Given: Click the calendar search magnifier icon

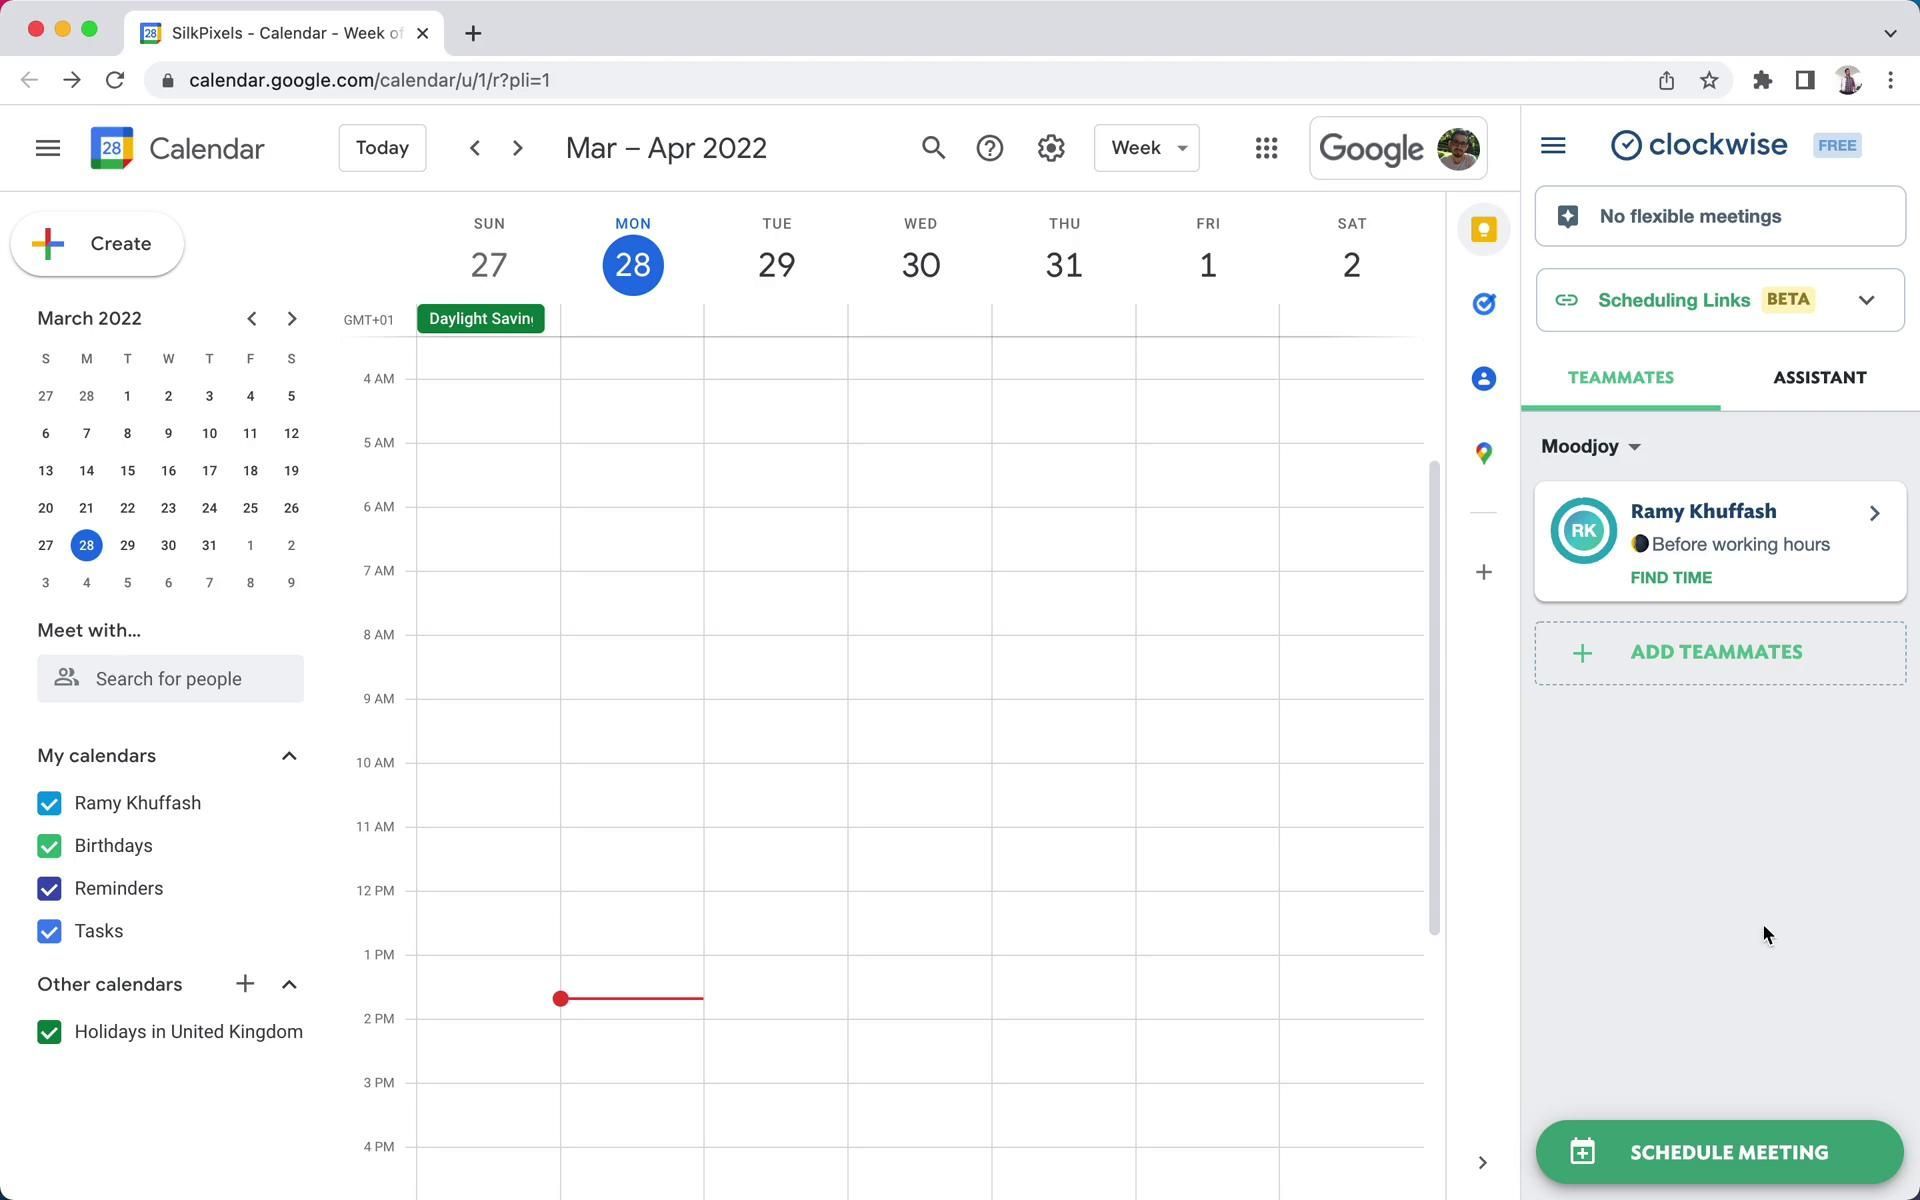Looking at the screenshot, I should [x=933, y=148].
